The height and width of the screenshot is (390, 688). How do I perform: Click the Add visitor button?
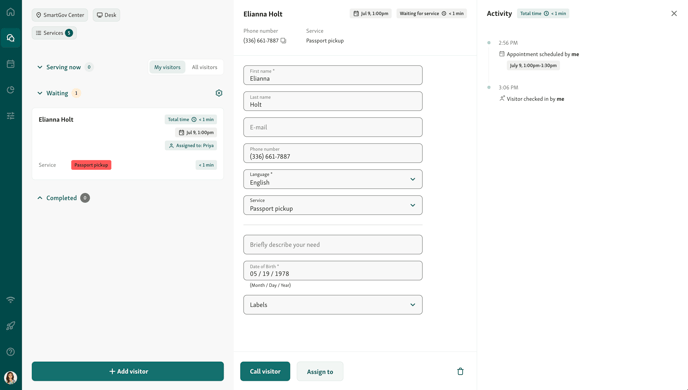128,371
